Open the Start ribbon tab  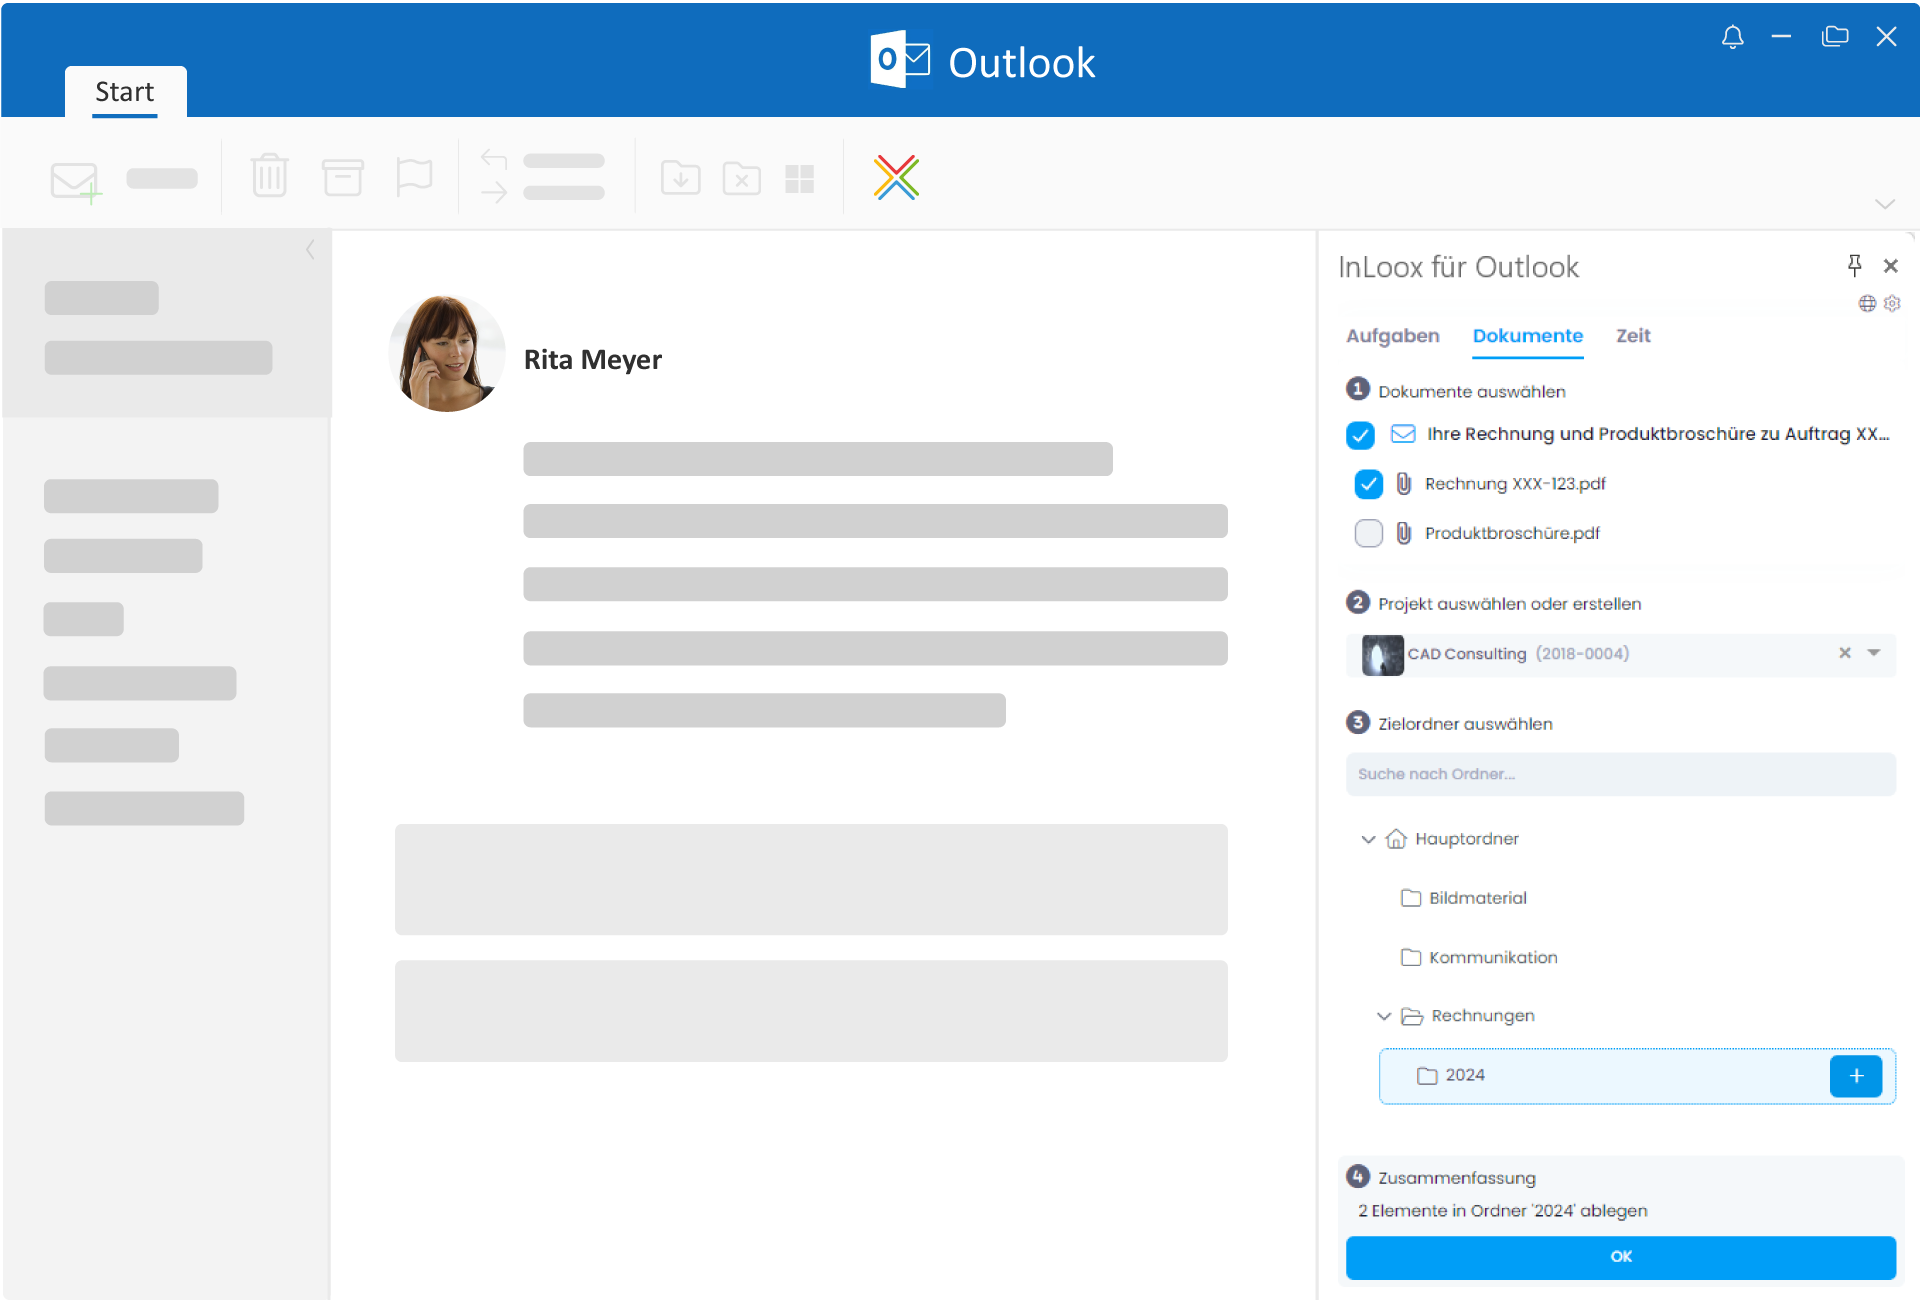click(125, 92)
